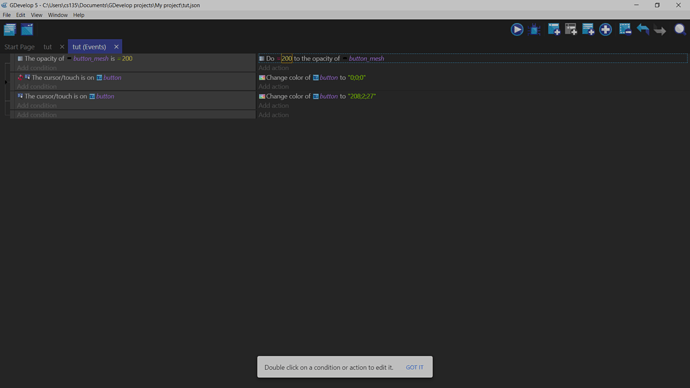Dismiss the hint with GOT IT
The height and width of the screenshot is (388, 690).
(415, 367)
